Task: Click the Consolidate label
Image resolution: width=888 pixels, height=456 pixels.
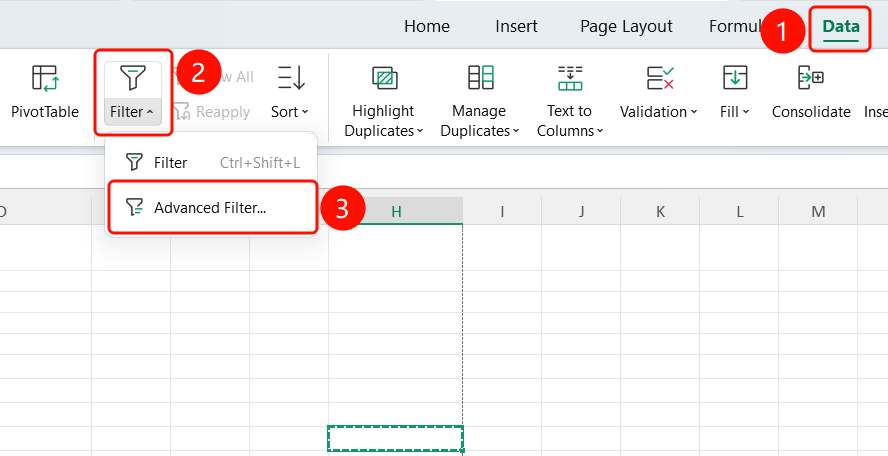Action: point(811,112)
